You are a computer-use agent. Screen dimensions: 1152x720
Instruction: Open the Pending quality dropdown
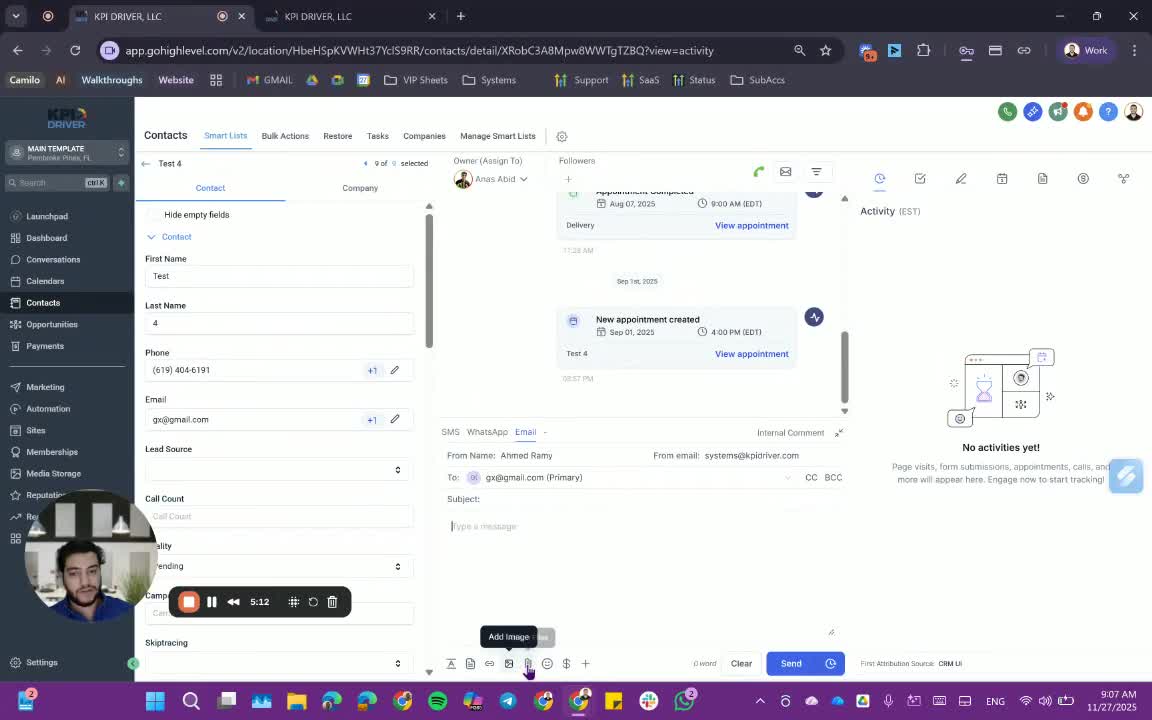coord(279,566)
